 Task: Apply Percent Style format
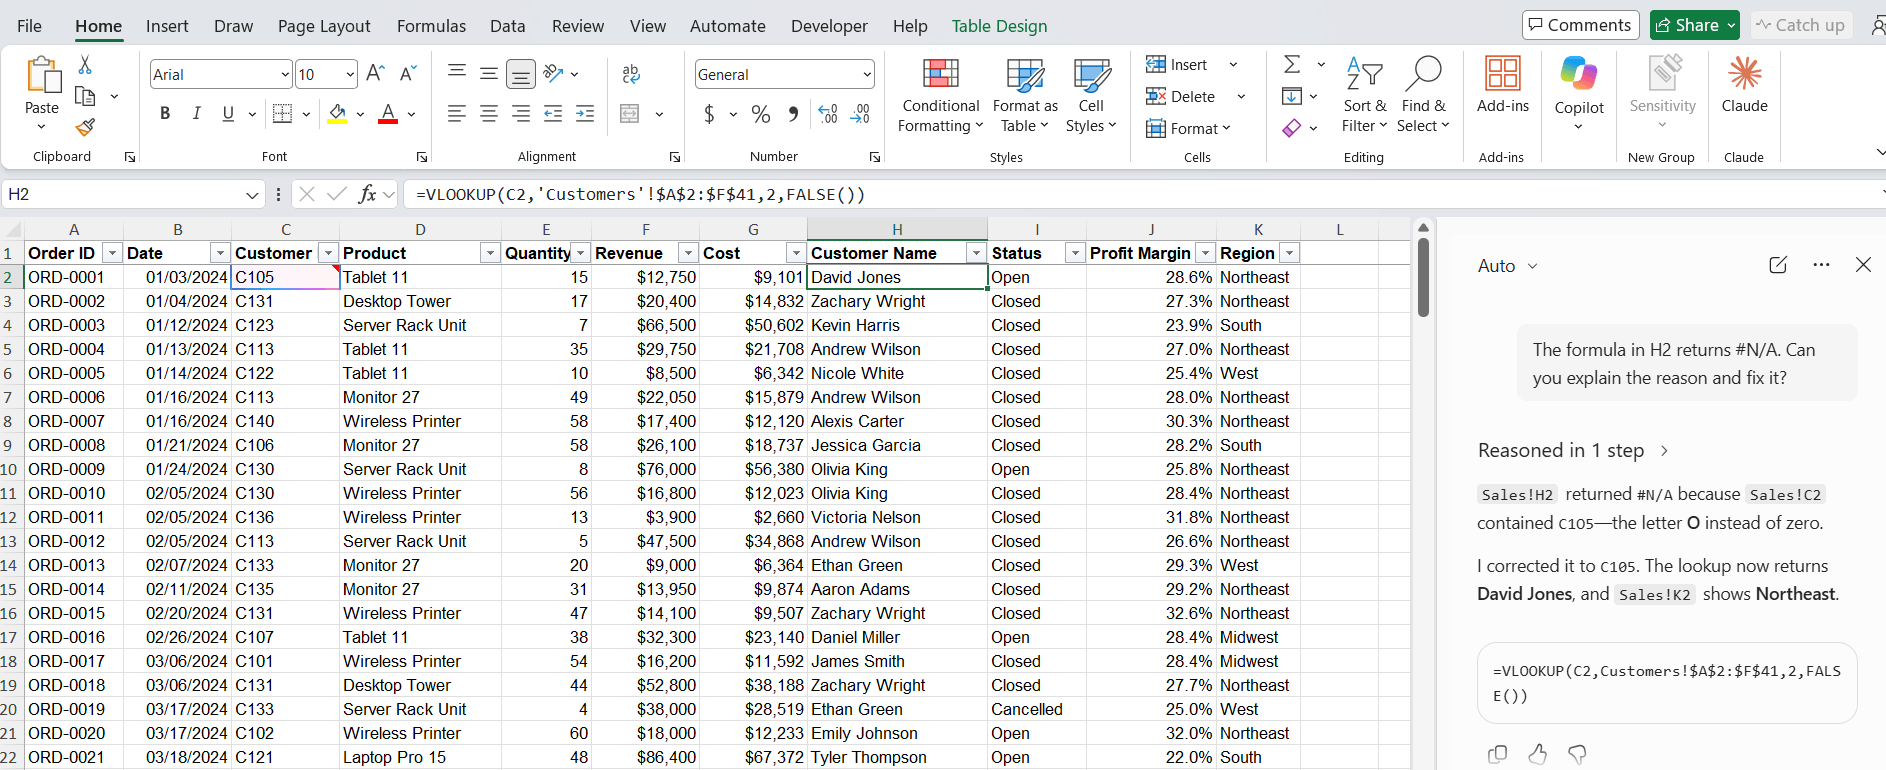761,114
